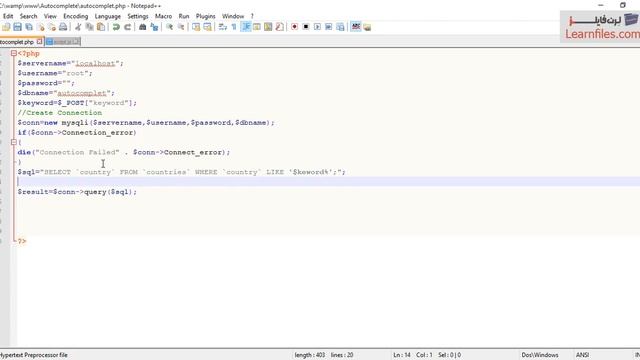Open the Window menu
Viewport: 640px width, 360px height.
click(x=233, y=16)
